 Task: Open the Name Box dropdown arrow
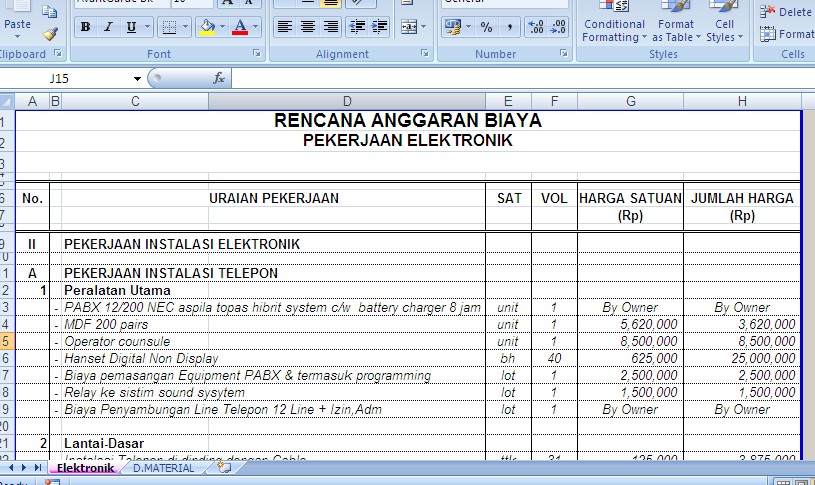pos(137,79)
